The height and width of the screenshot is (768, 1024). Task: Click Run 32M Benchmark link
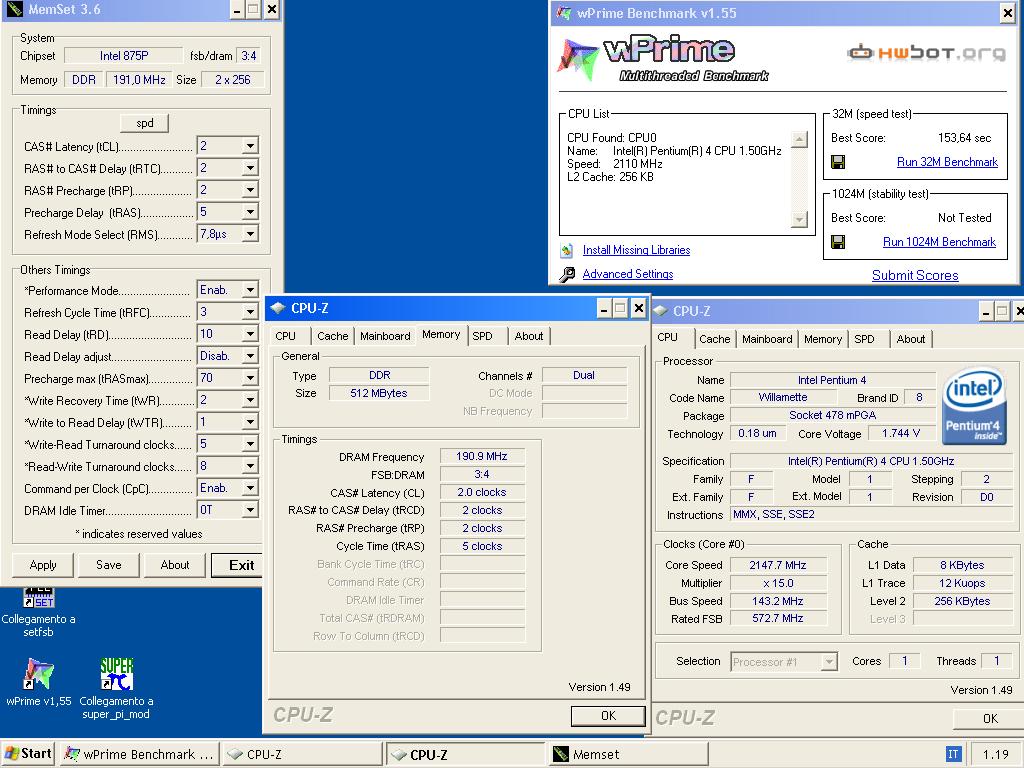[x=947, y=162]
